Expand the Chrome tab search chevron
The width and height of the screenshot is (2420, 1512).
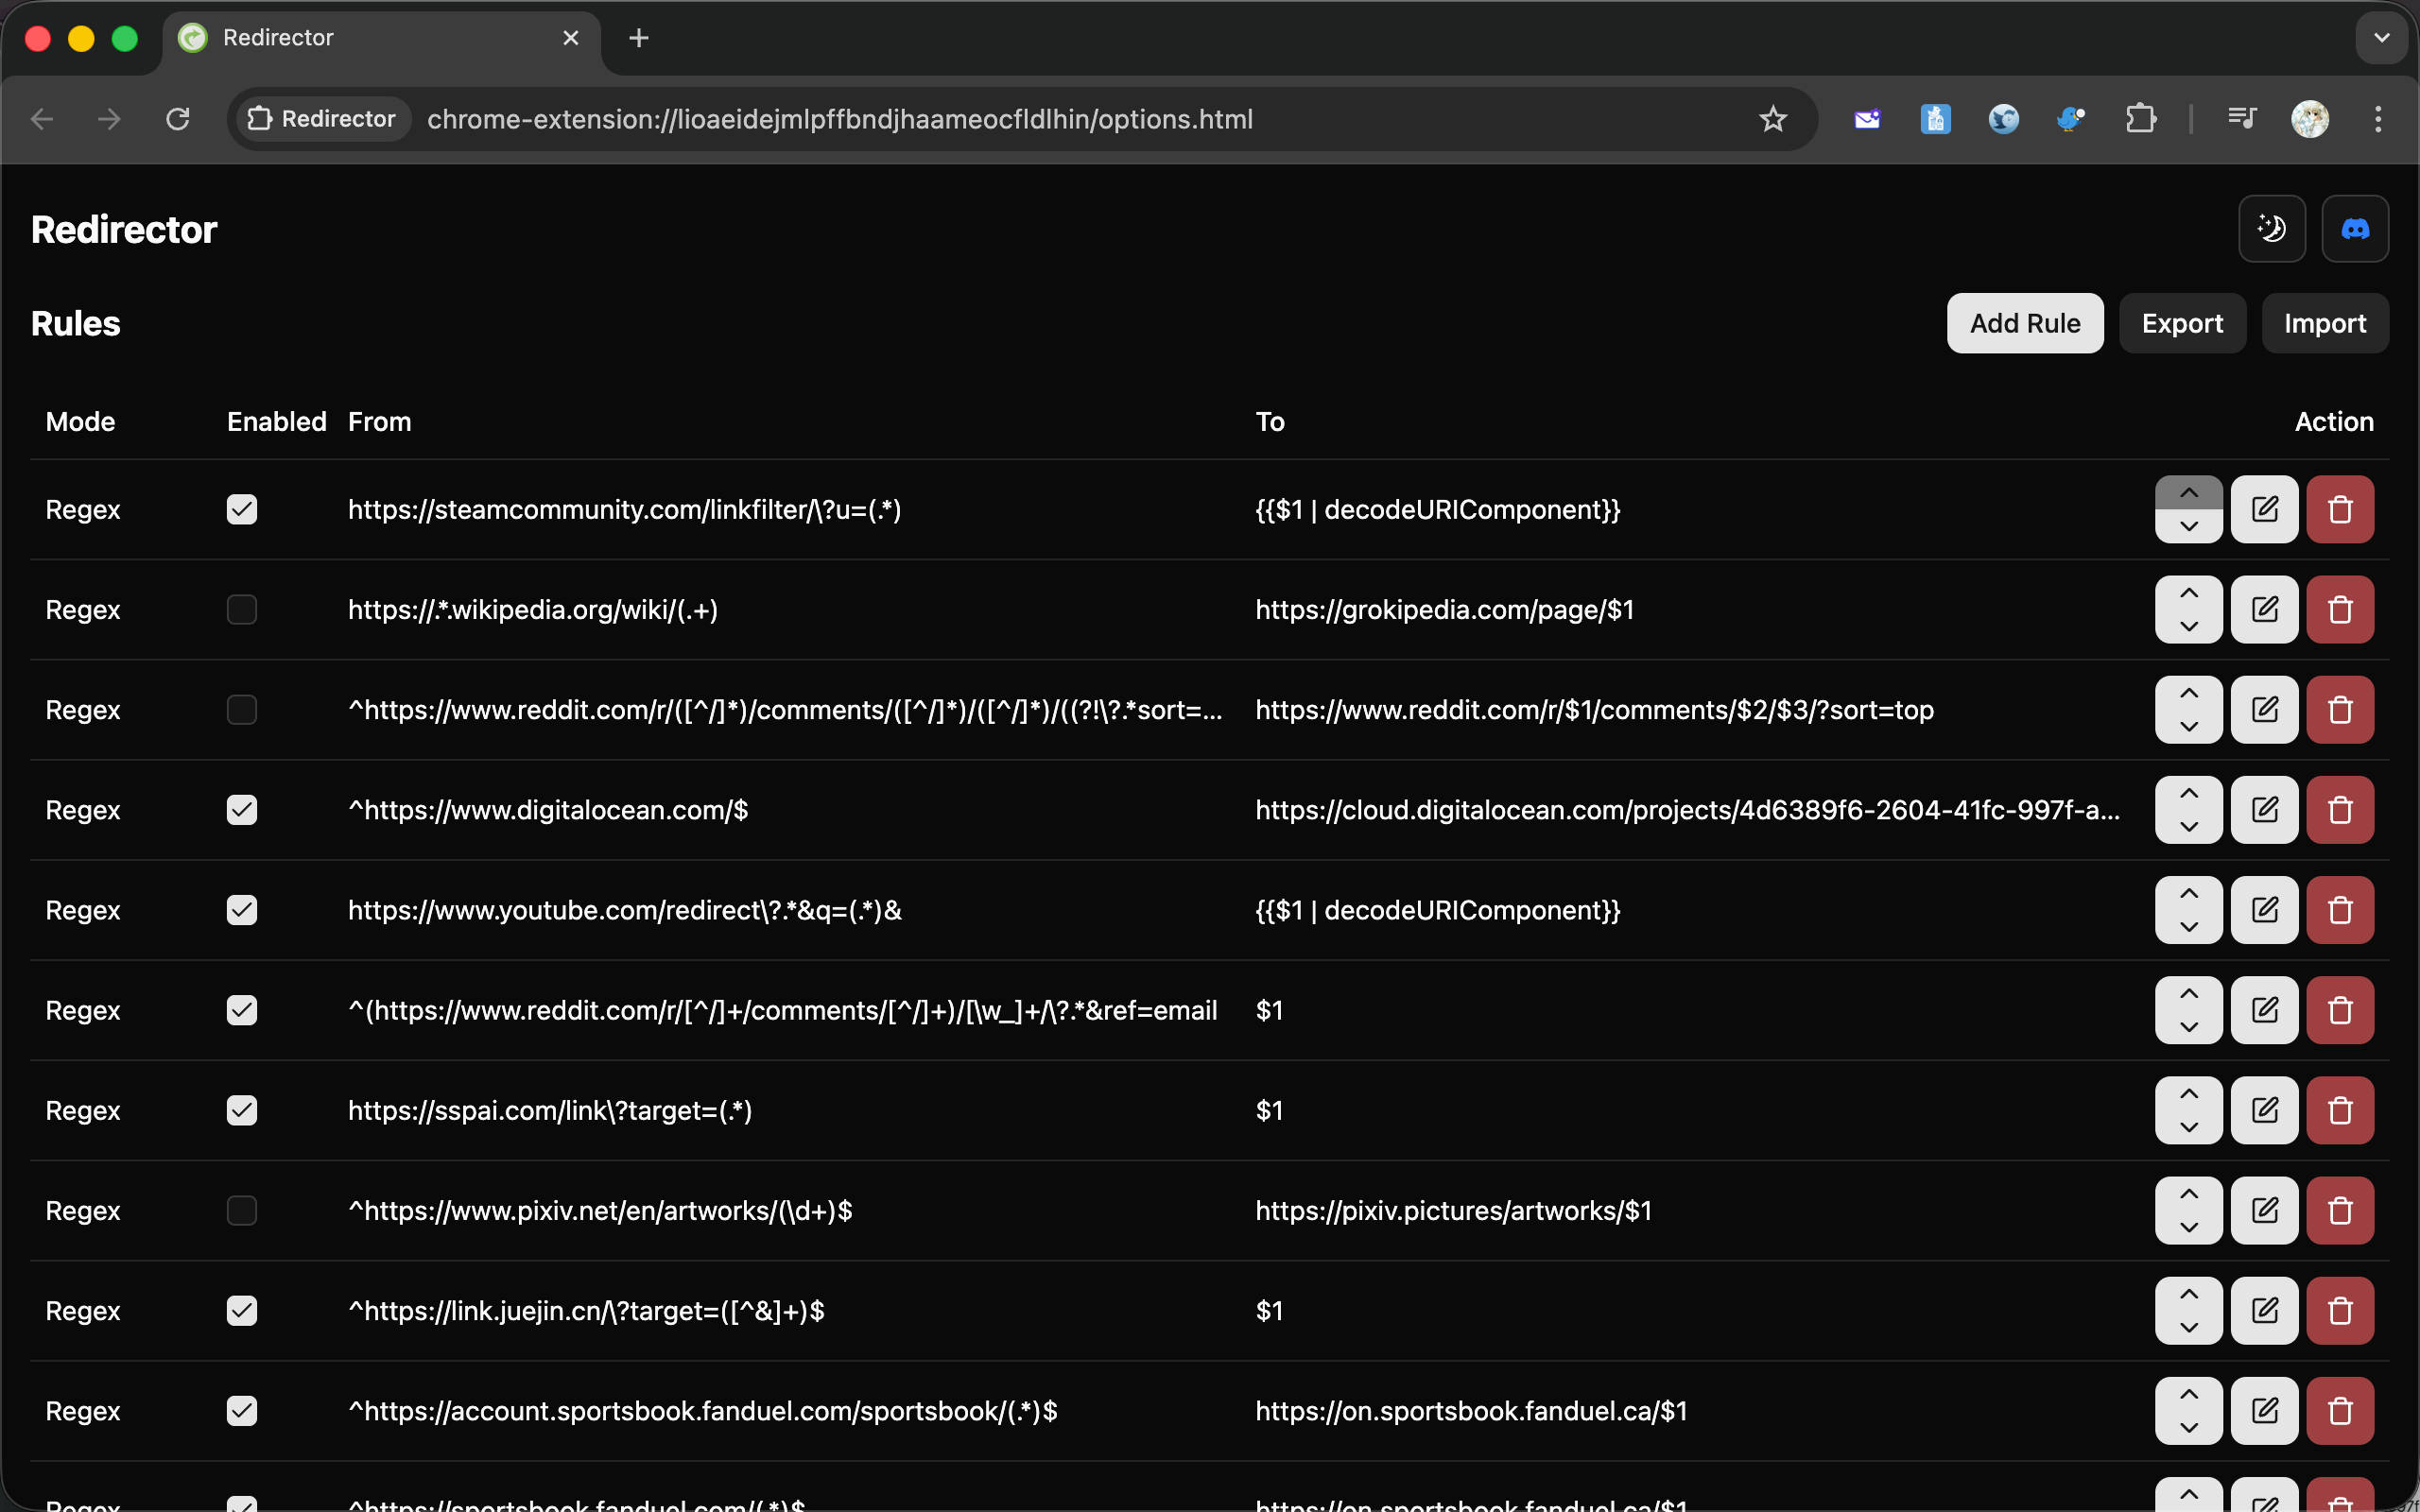2381,38
